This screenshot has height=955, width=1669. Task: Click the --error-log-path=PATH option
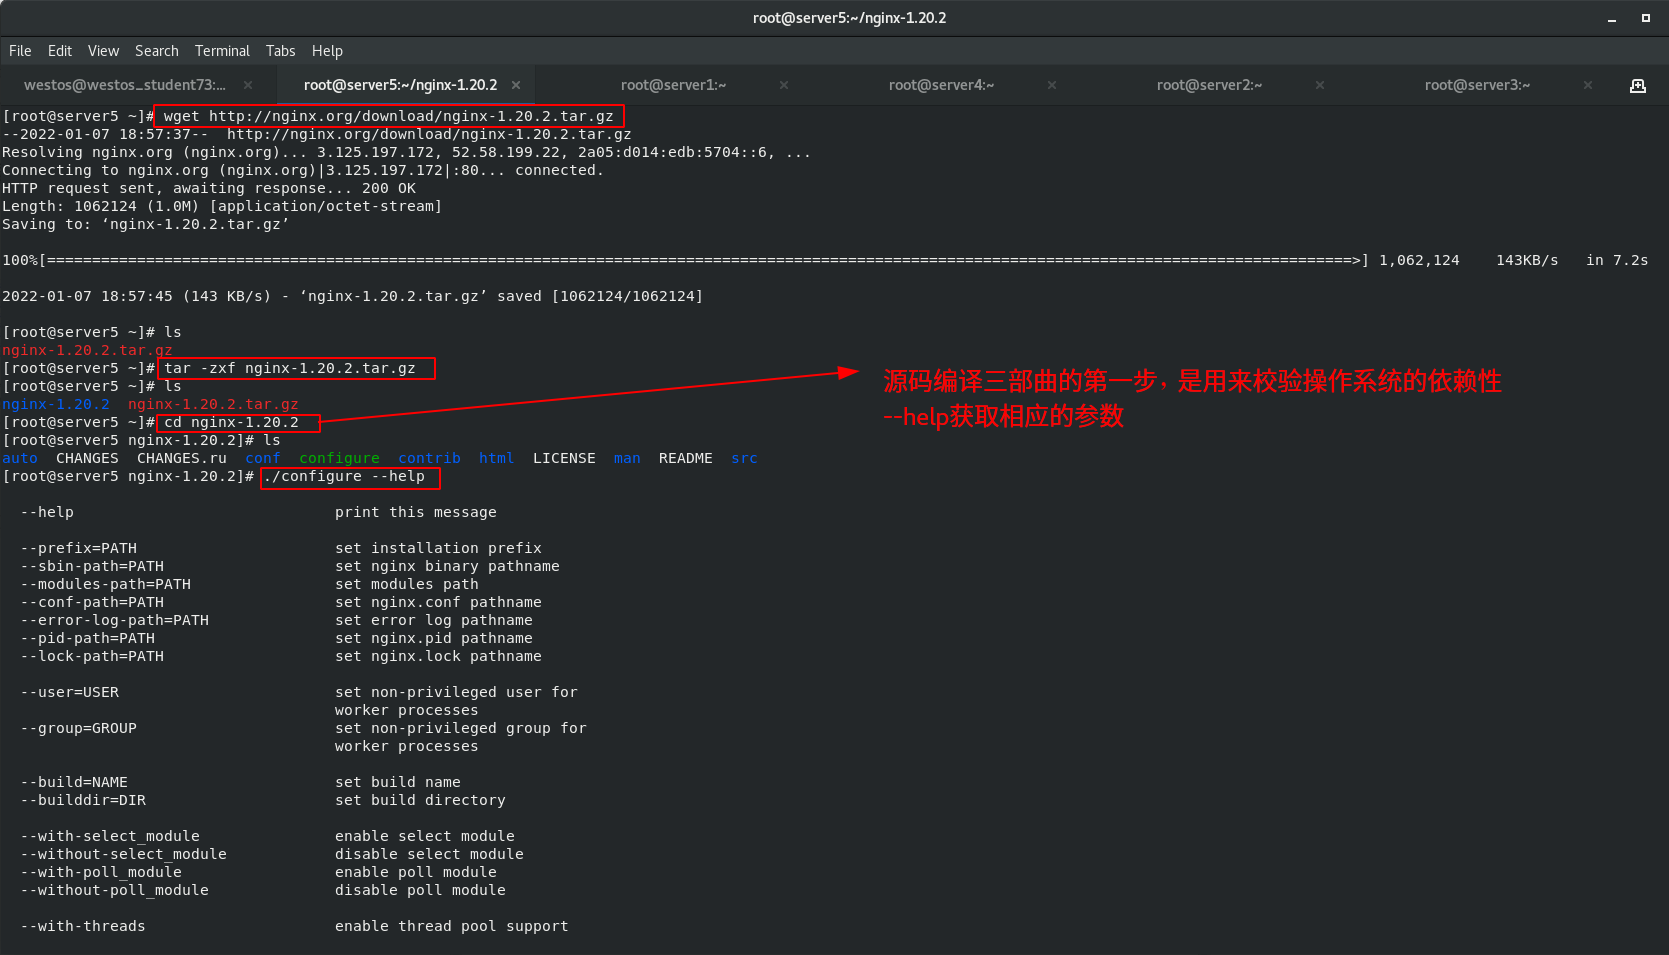114,620
